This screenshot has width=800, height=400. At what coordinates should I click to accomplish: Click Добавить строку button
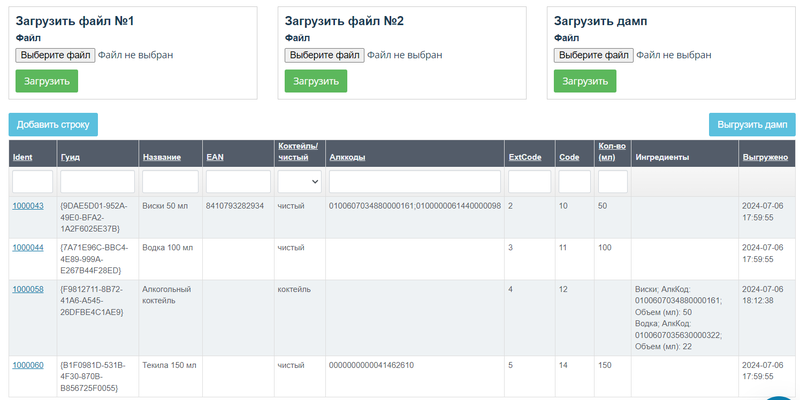tap(53, 124)
